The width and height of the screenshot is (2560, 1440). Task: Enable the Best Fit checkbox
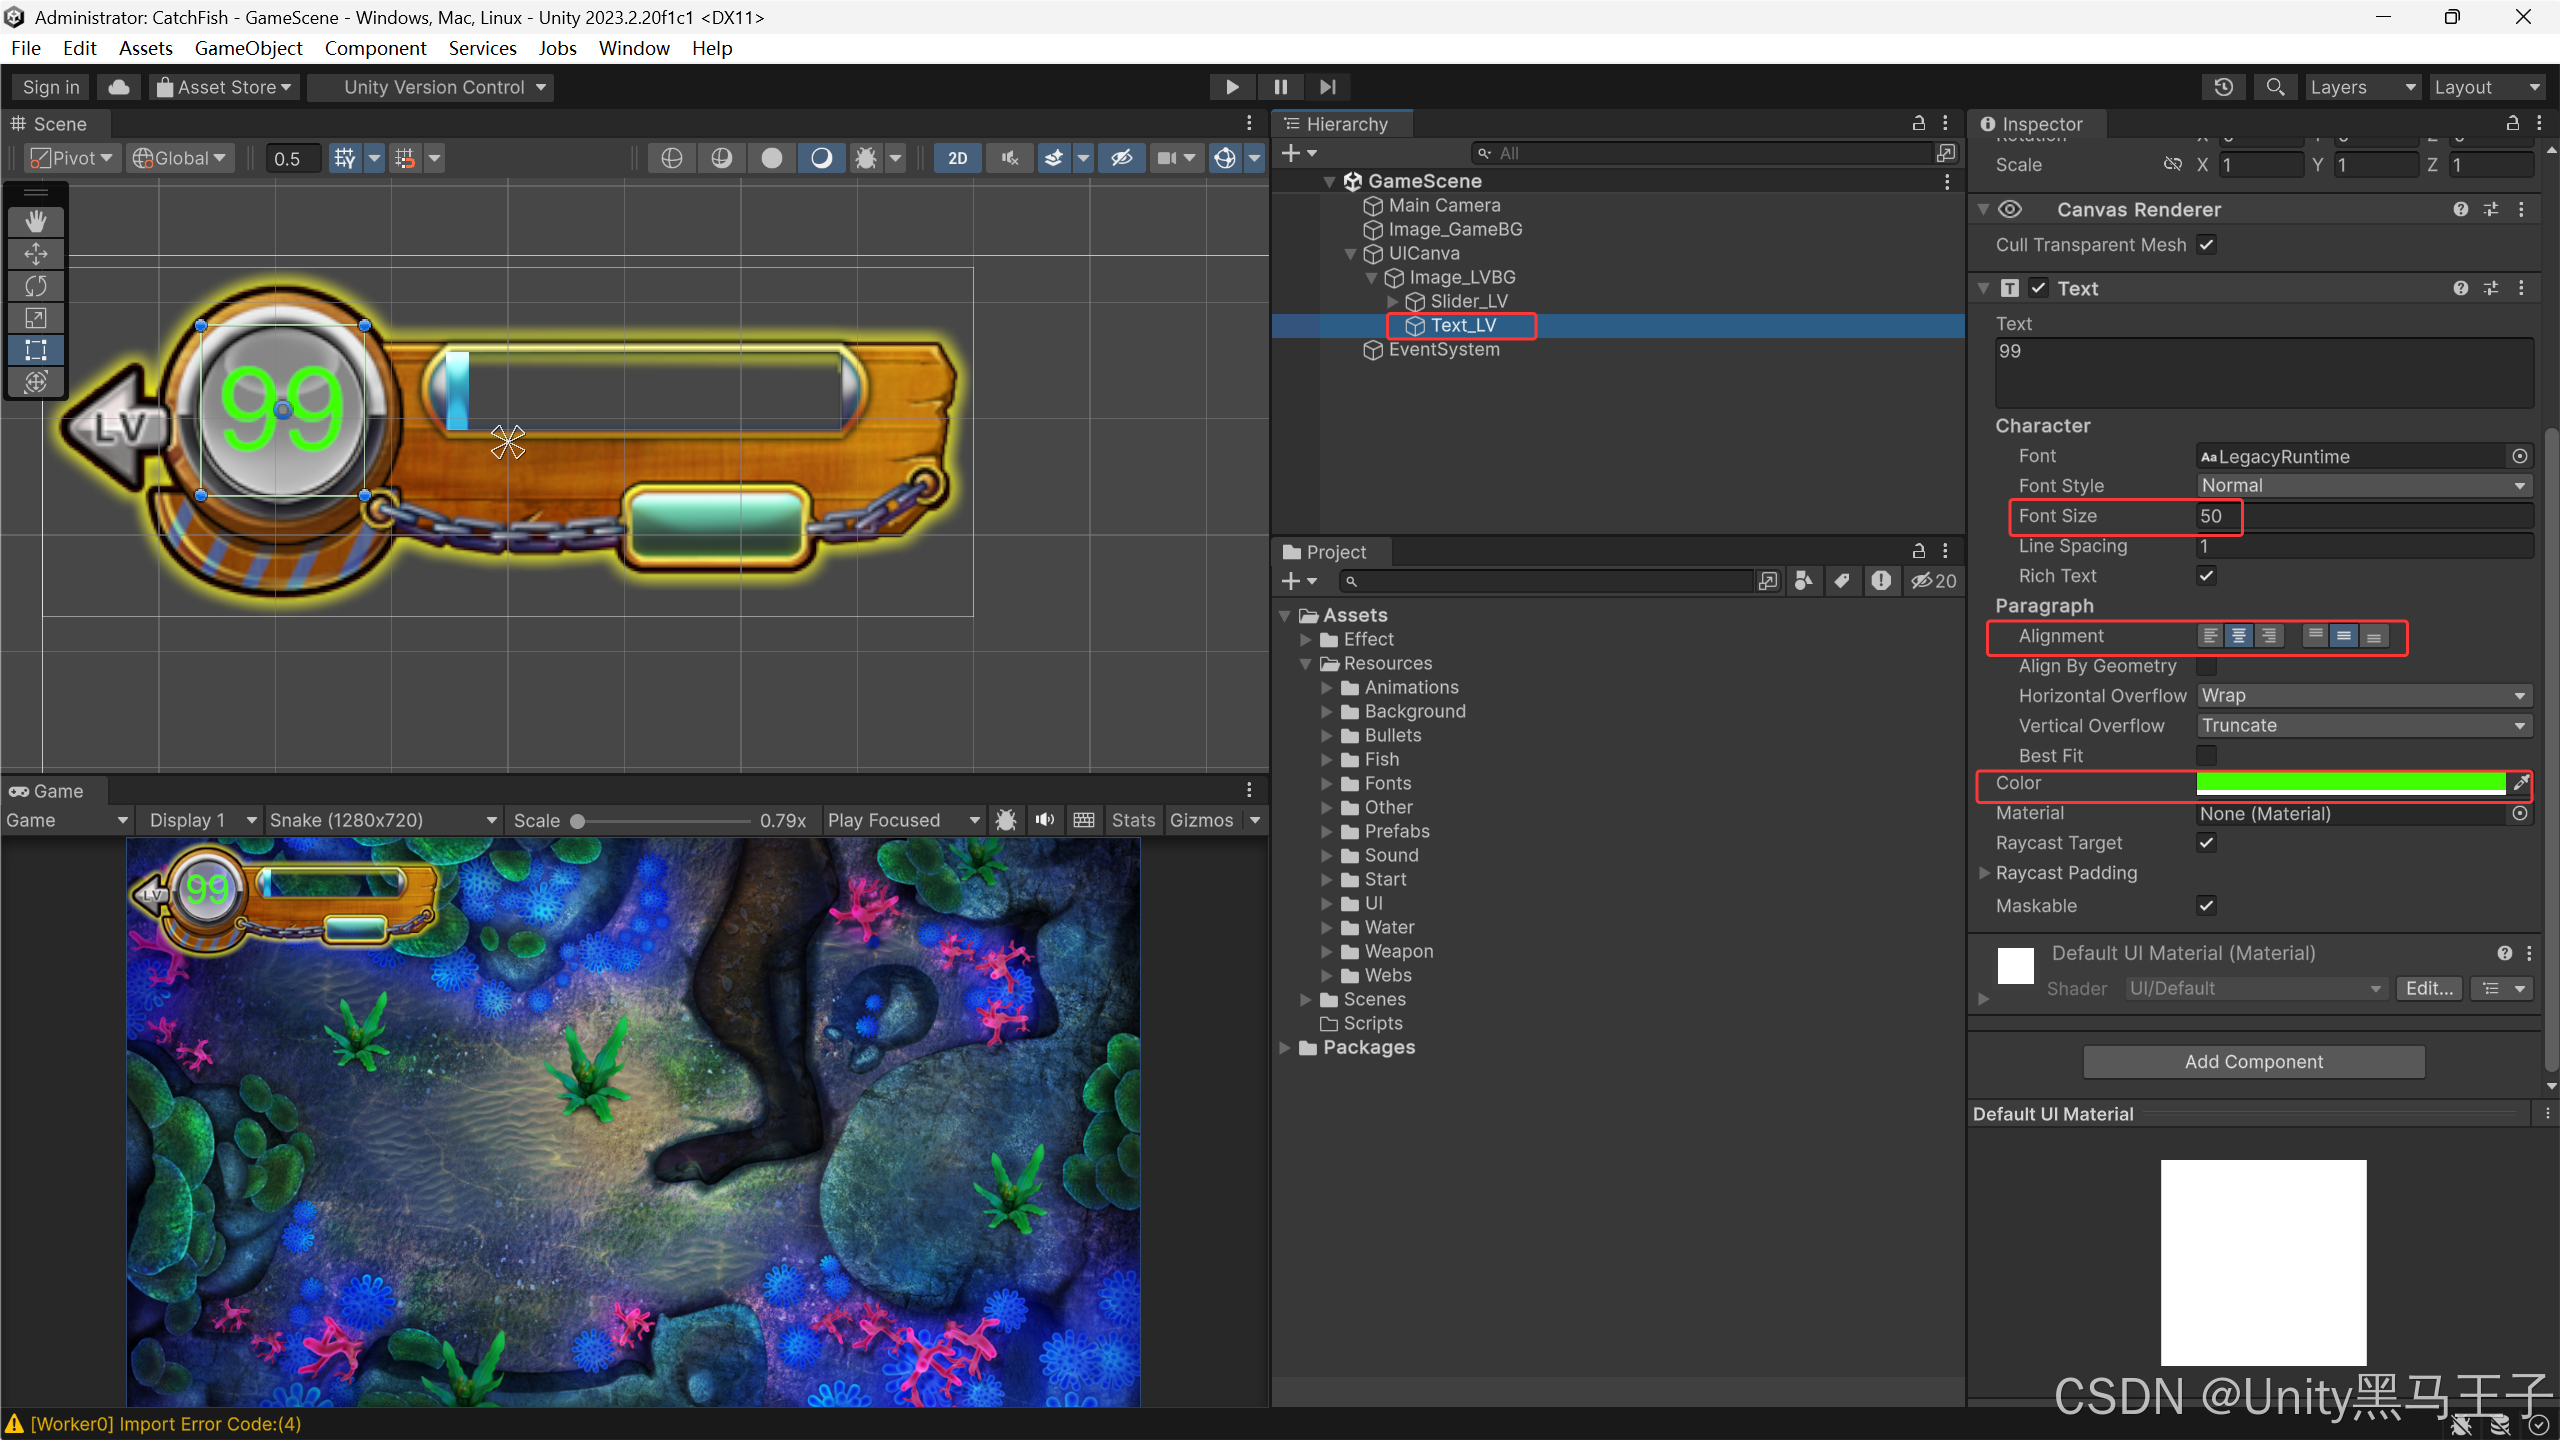coord(2206,756)
